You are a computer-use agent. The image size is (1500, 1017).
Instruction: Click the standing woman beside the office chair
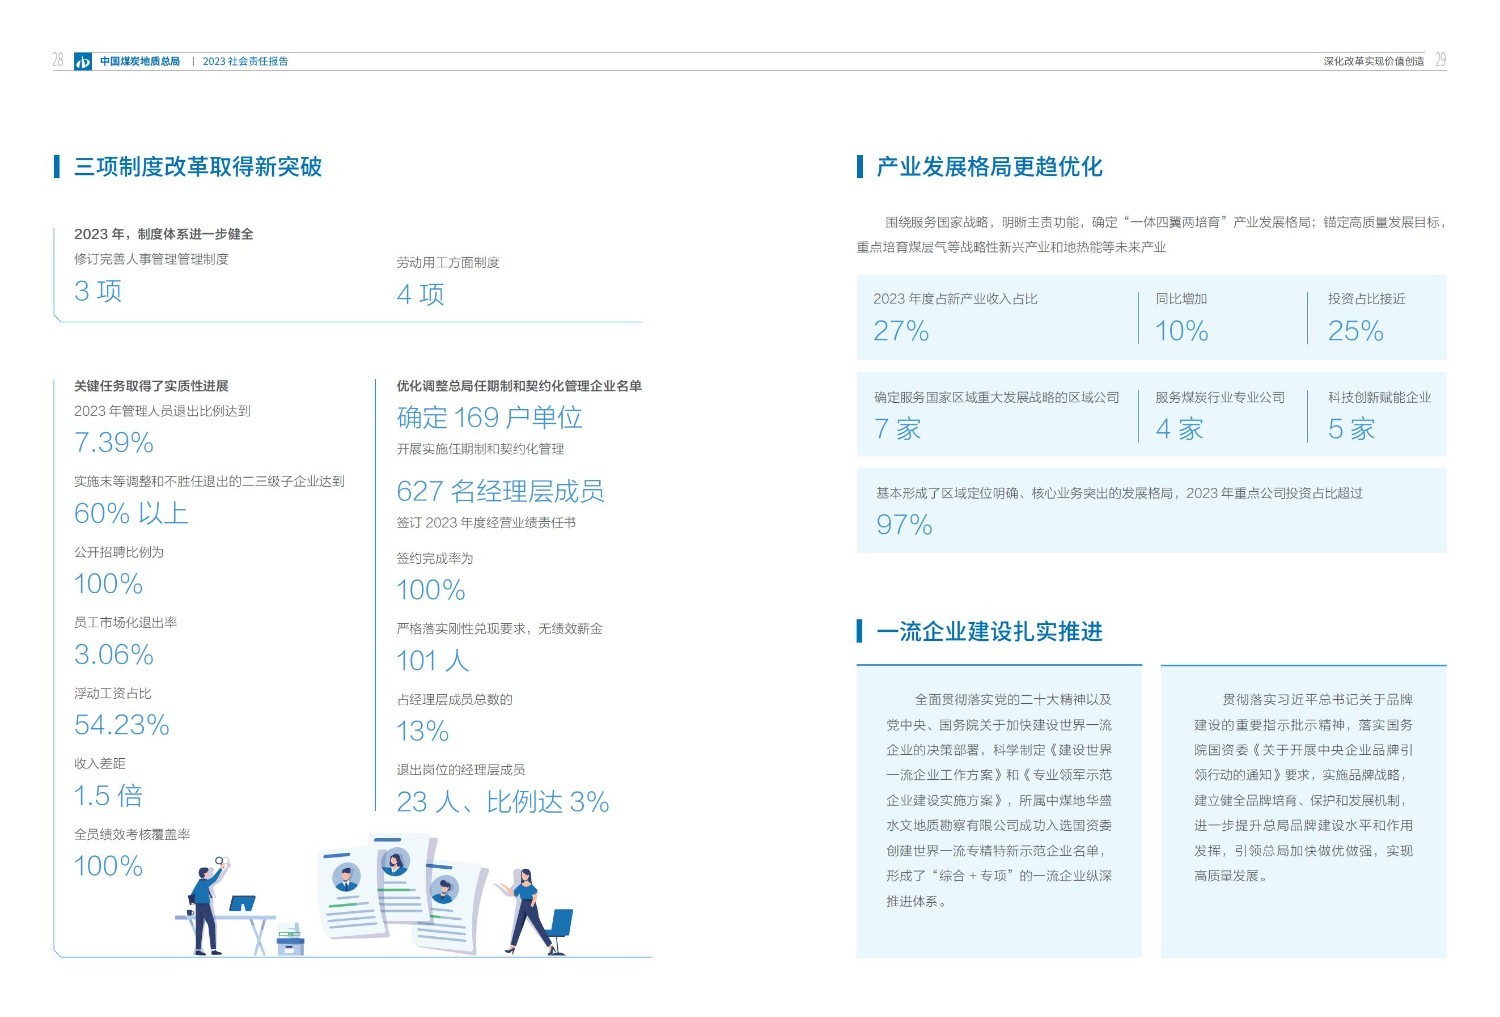coord(525,905)
